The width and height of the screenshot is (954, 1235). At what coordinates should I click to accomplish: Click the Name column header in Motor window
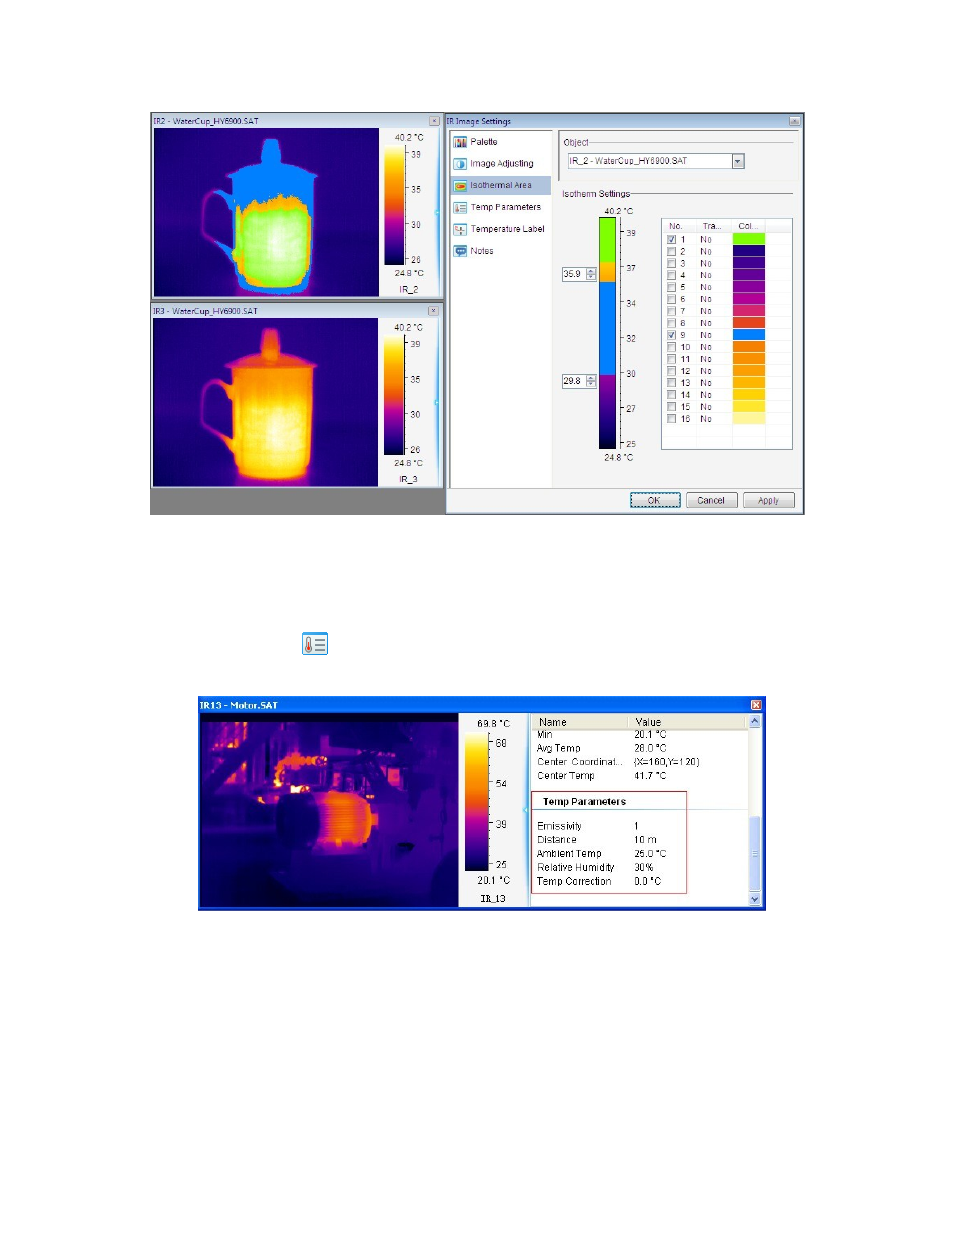click(580, 722)
